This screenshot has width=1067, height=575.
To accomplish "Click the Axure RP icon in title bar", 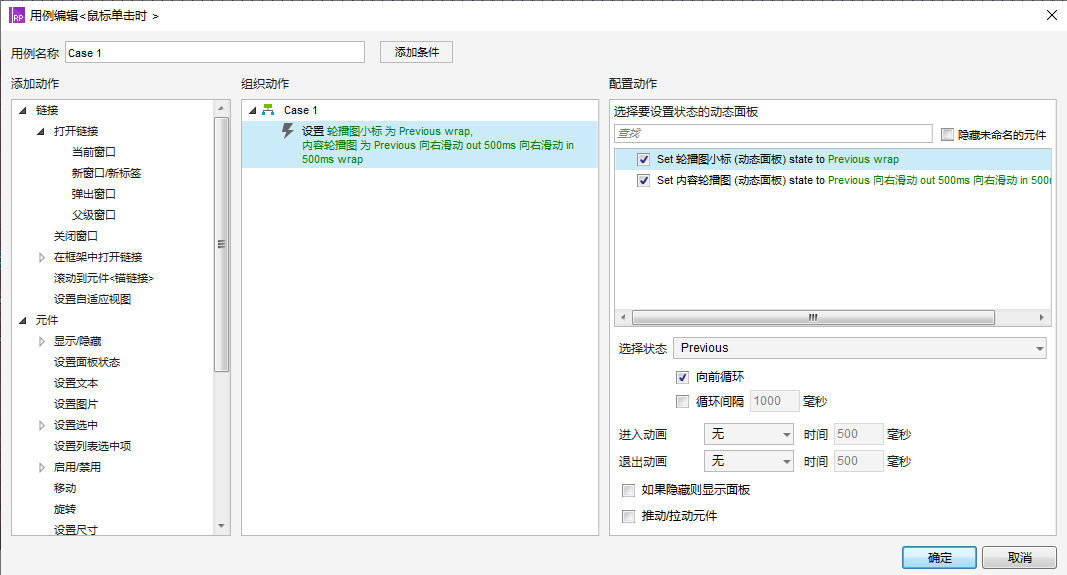I will pyautogui.click(x=17, y=15).
